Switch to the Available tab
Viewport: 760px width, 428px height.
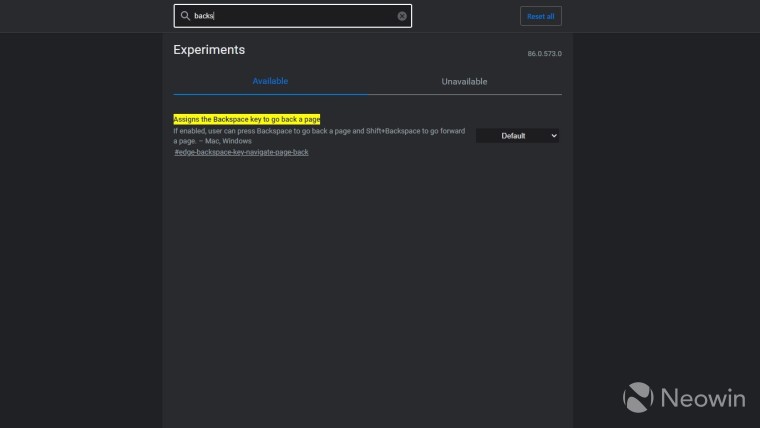[x=270, y=81]
